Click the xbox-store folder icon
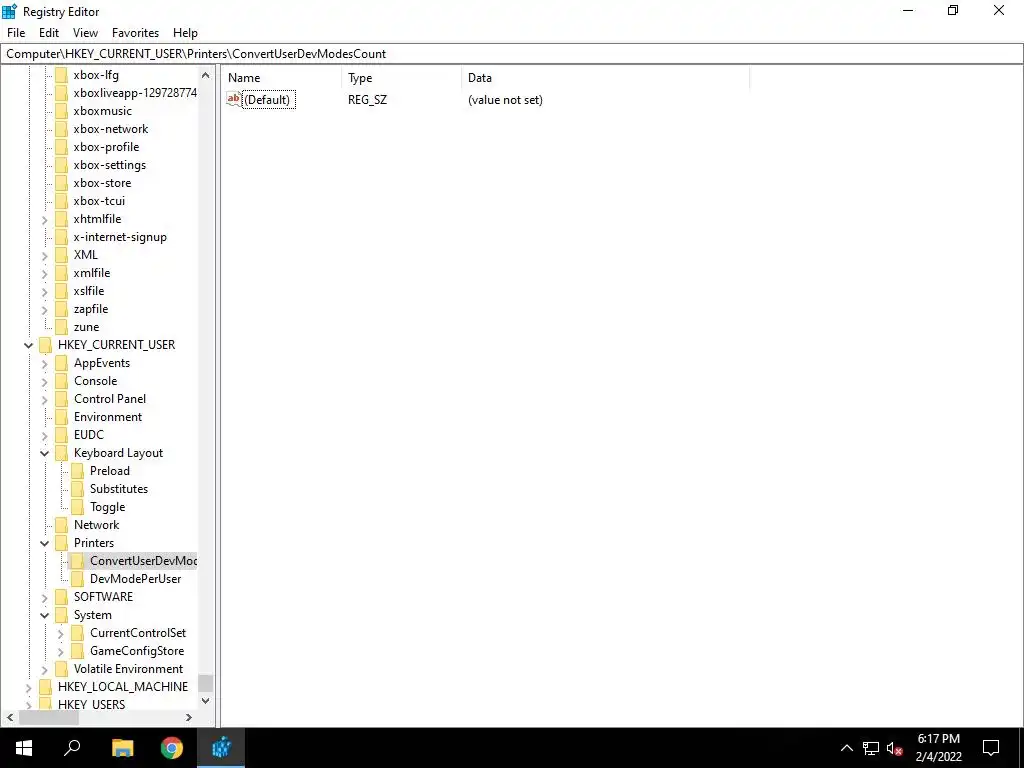This screenshot has height=768, width=1024. pos(61,183)
